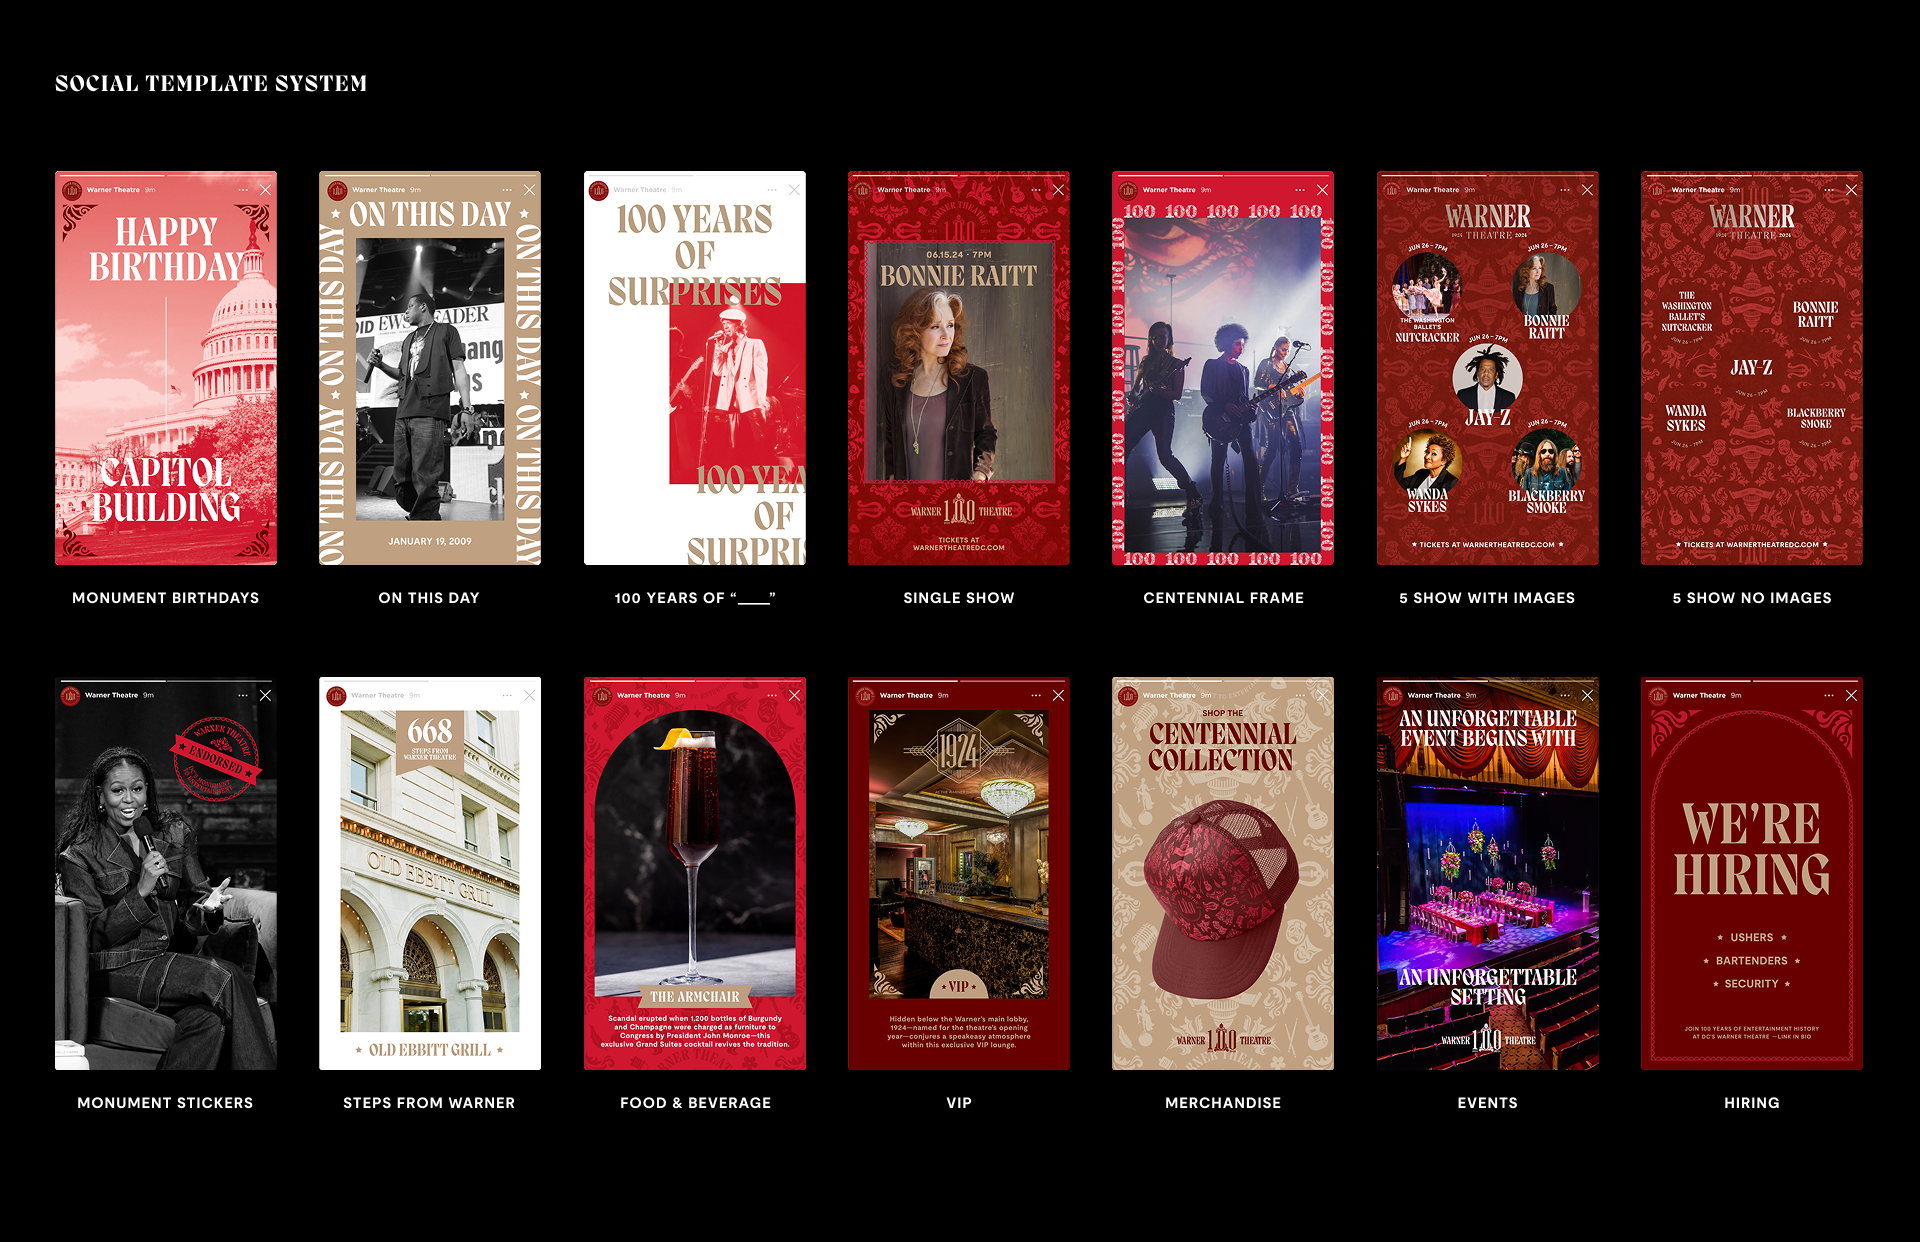Click the Endorsed stamp sticker on the Monument Stickers story
Screen dimensions: 1920x1242
click(216, 759)
